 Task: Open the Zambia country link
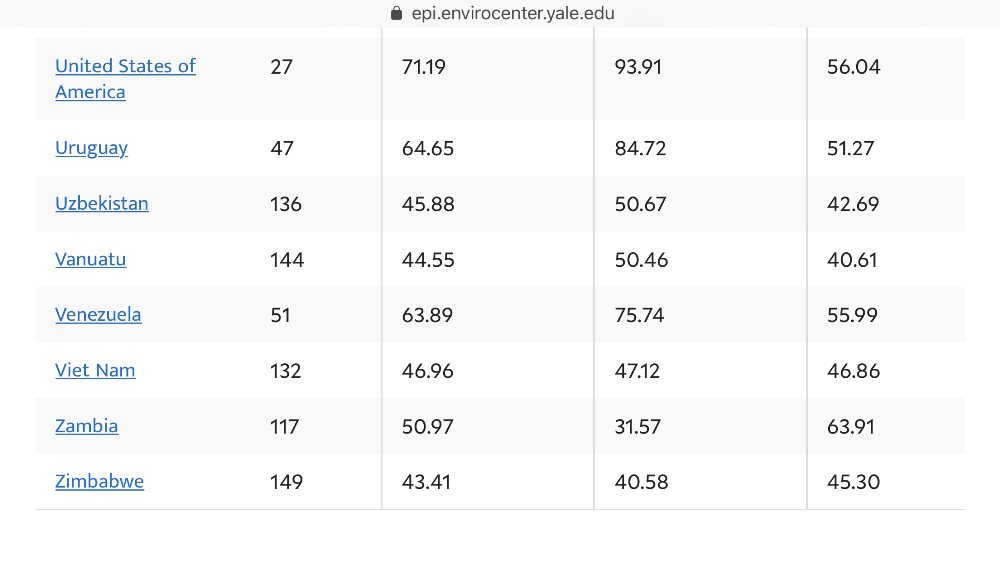coord(86,426)
